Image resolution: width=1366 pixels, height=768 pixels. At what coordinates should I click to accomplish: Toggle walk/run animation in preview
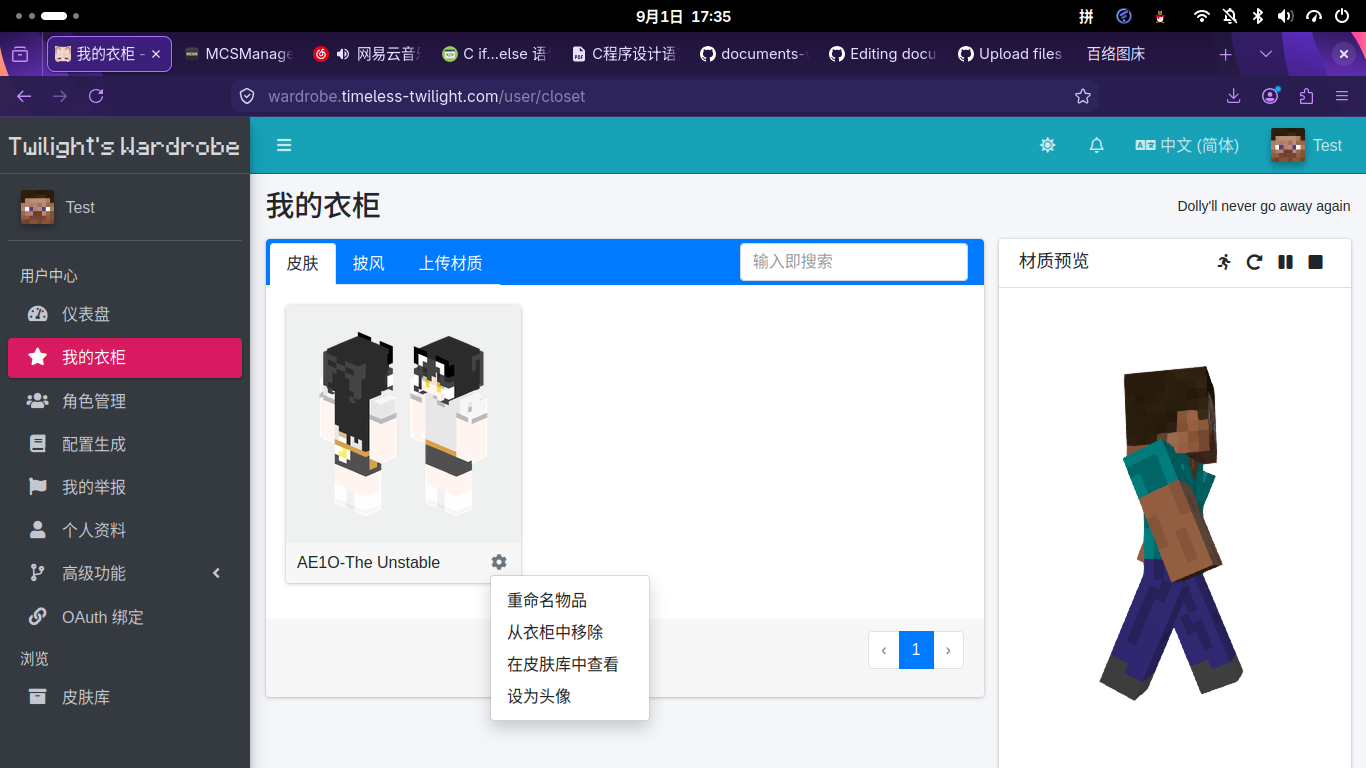[1224, 262]
